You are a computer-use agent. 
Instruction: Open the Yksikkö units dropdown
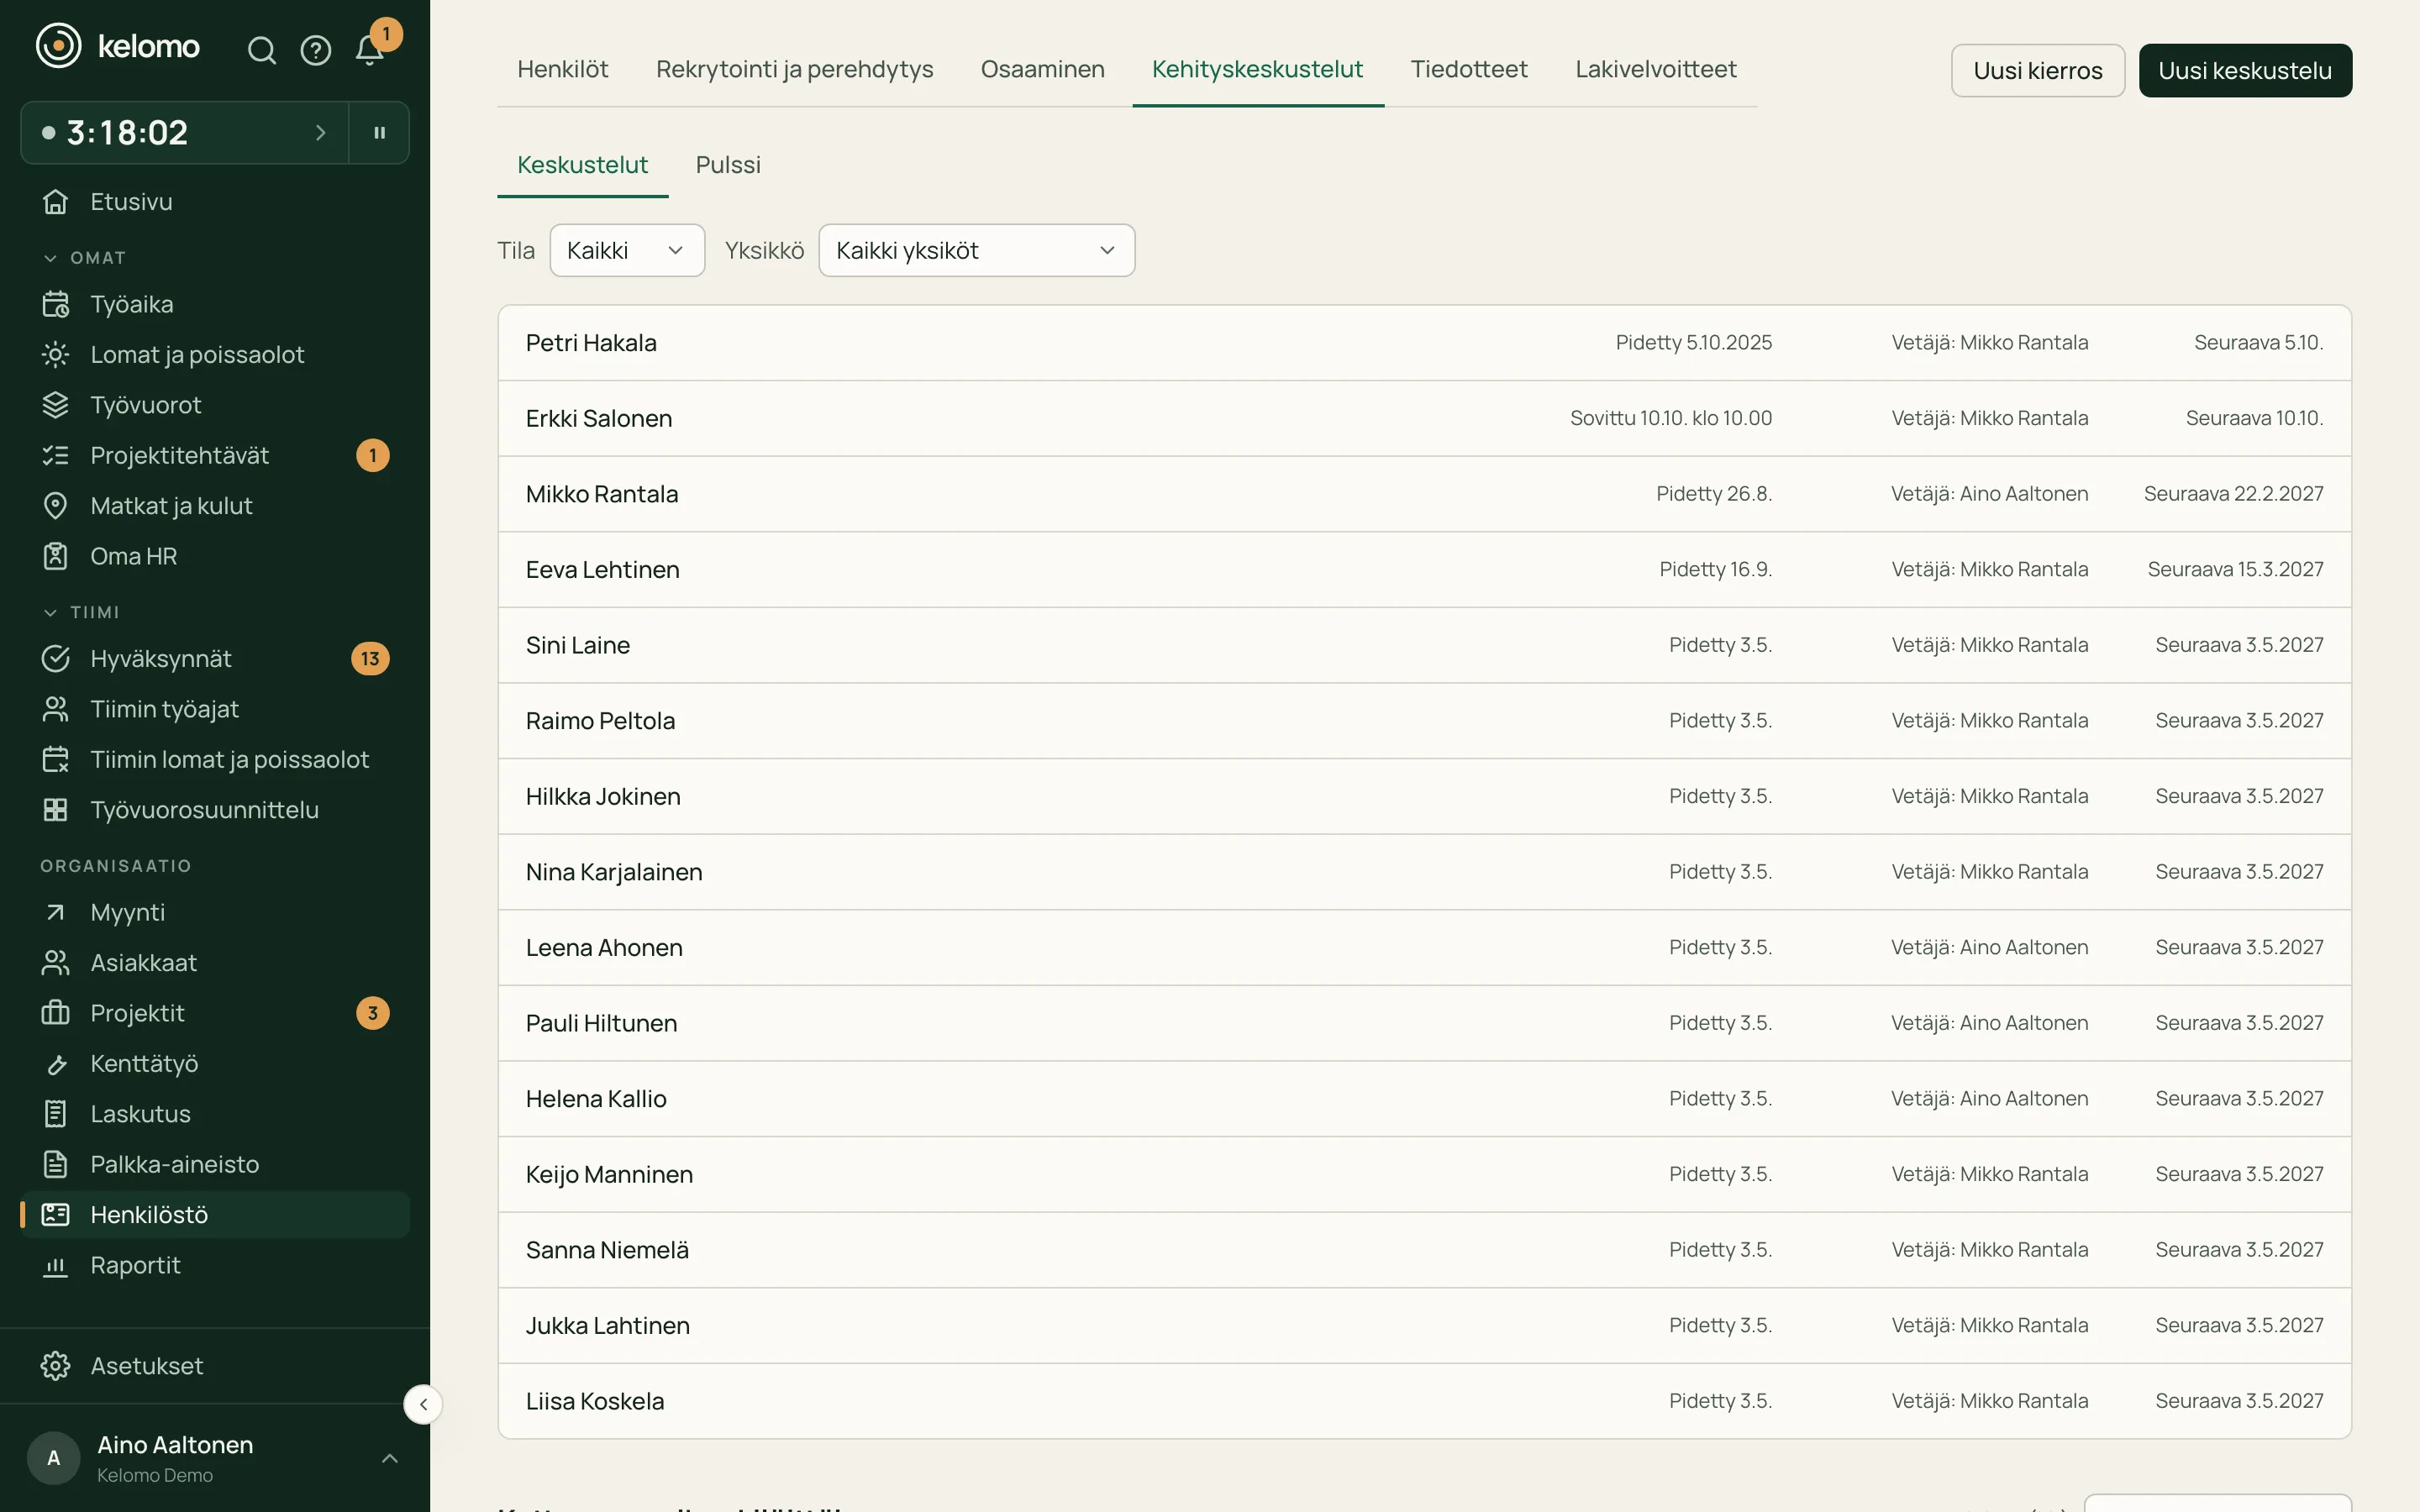pyautogui.click(x=976, y=250)
